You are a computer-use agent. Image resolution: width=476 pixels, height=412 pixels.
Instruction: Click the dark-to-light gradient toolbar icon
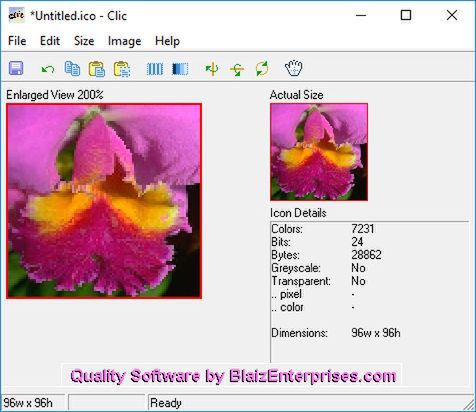(x=180, y=69)
